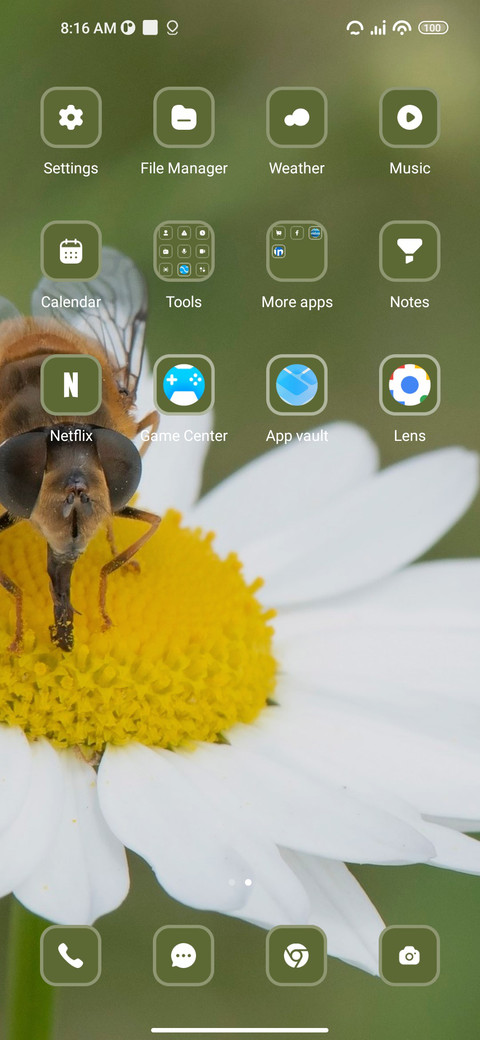Launch Game Center

point(184,385)
